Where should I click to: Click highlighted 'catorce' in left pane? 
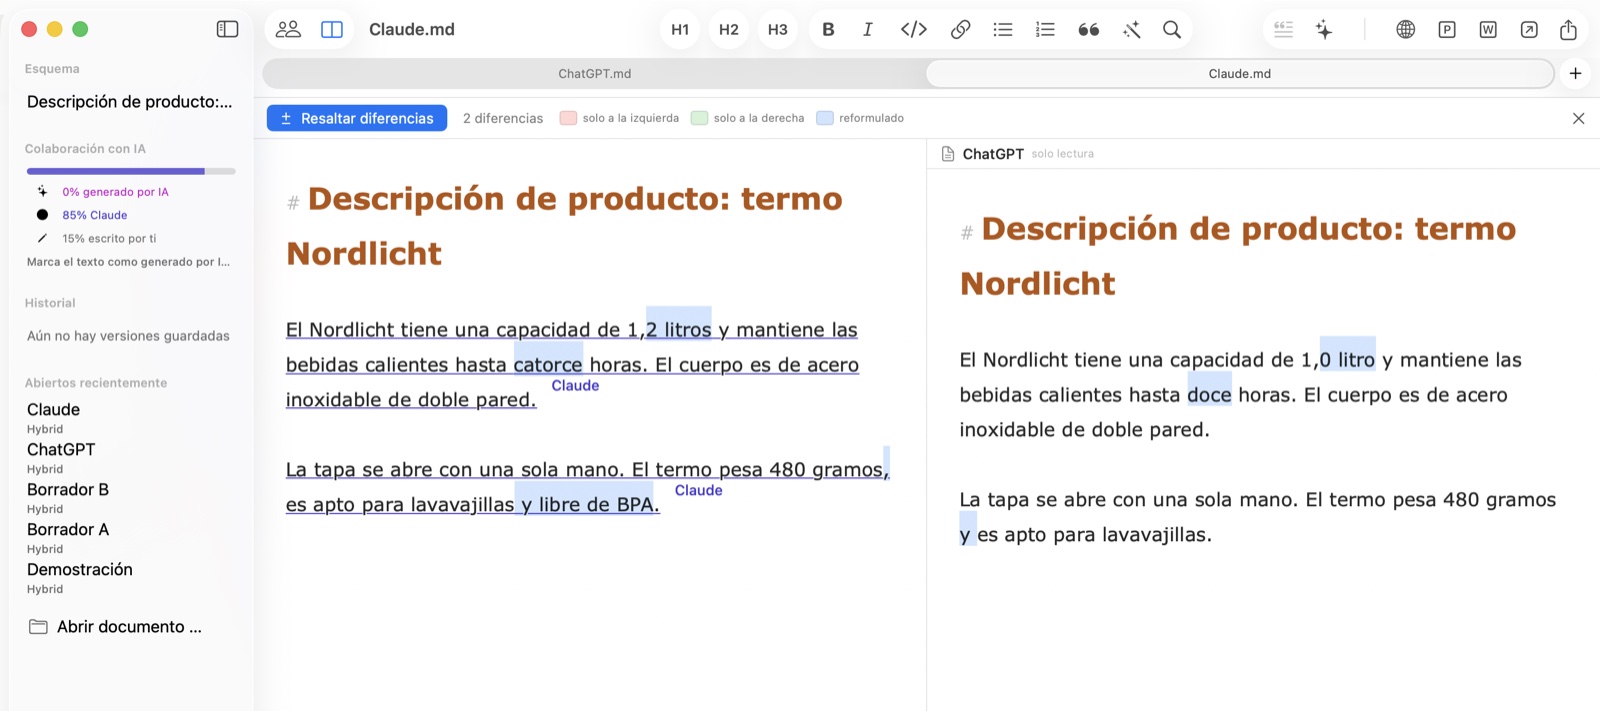(x=548, y=364)
